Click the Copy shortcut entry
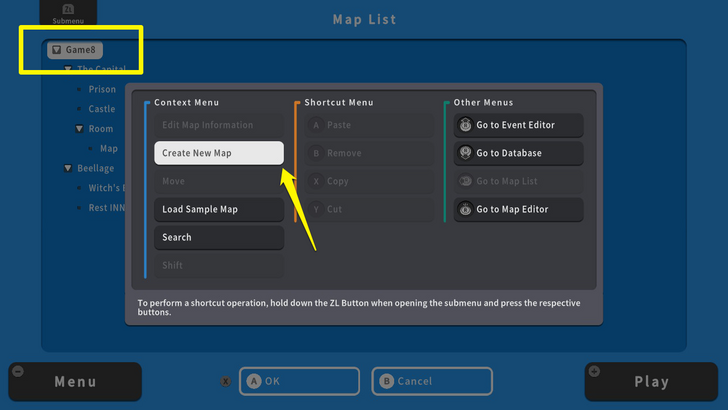This screenshot has height=410, width=728. pyautogui.click(x=369, y=181)
